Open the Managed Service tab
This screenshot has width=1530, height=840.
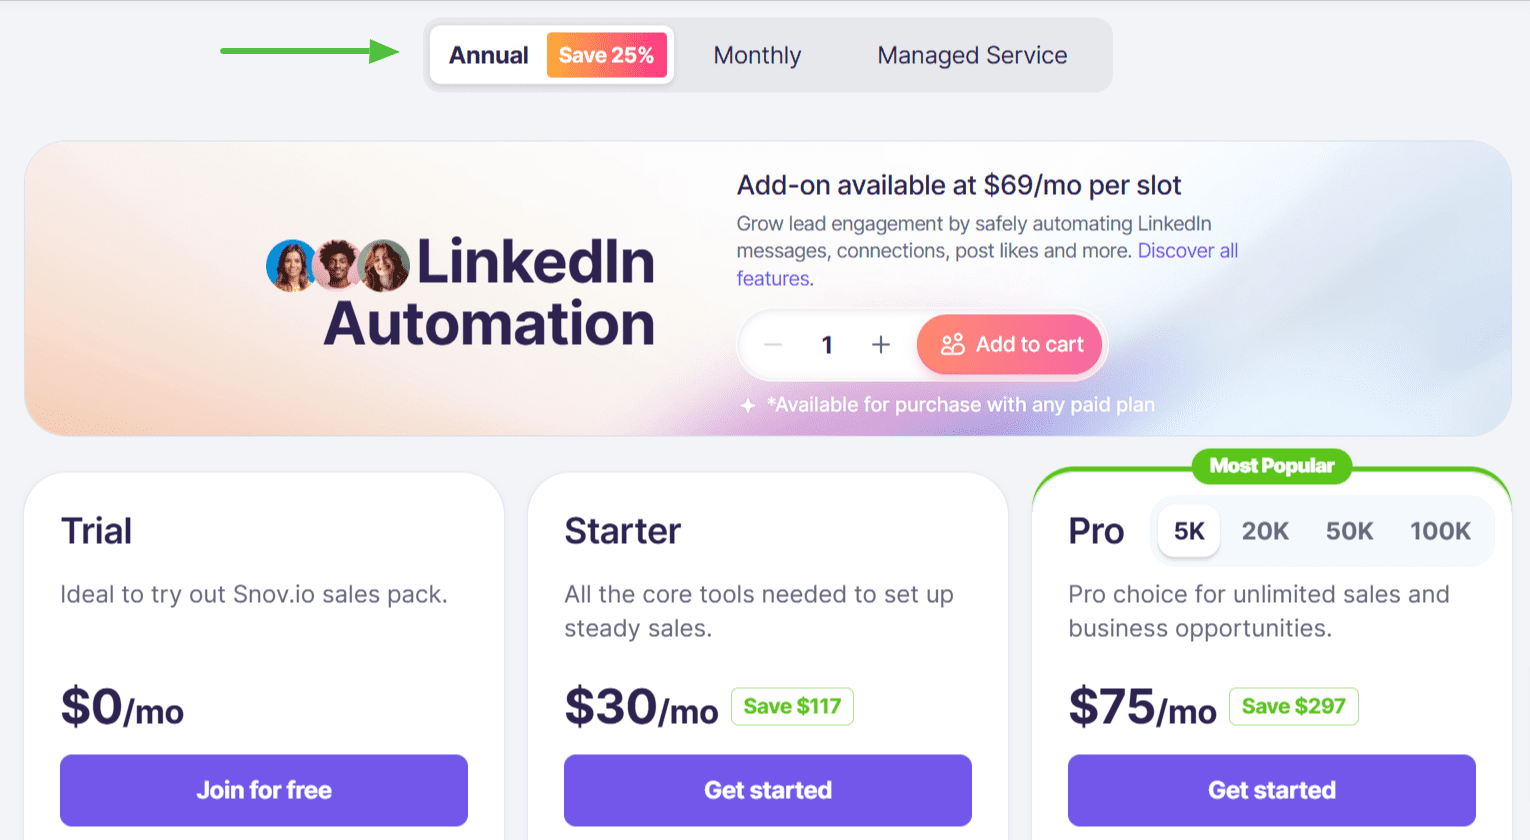(x=971, y=55)
